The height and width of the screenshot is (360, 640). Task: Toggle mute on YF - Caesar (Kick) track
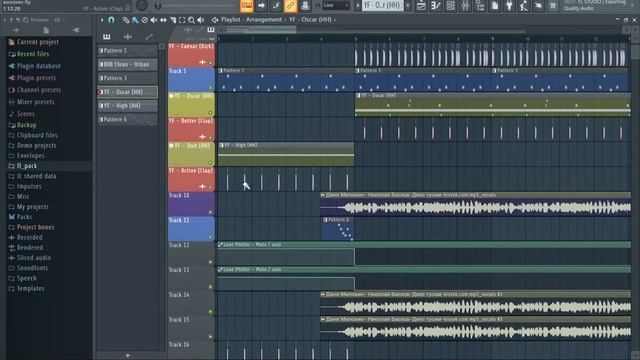point(211,63)
